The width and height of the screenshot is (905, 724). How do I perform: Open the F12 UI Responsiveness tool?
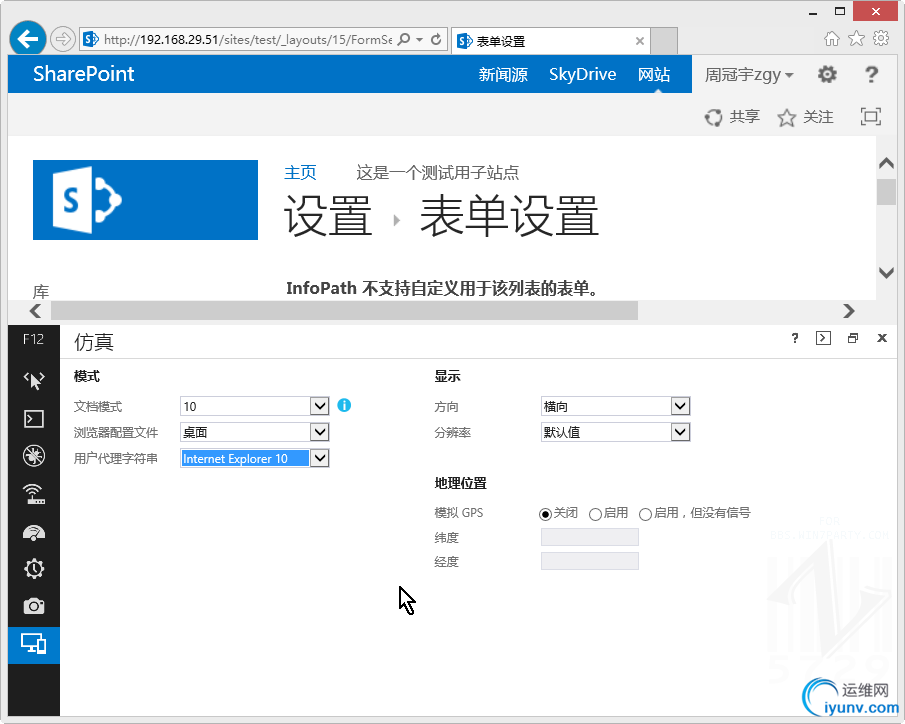point(33,532)
